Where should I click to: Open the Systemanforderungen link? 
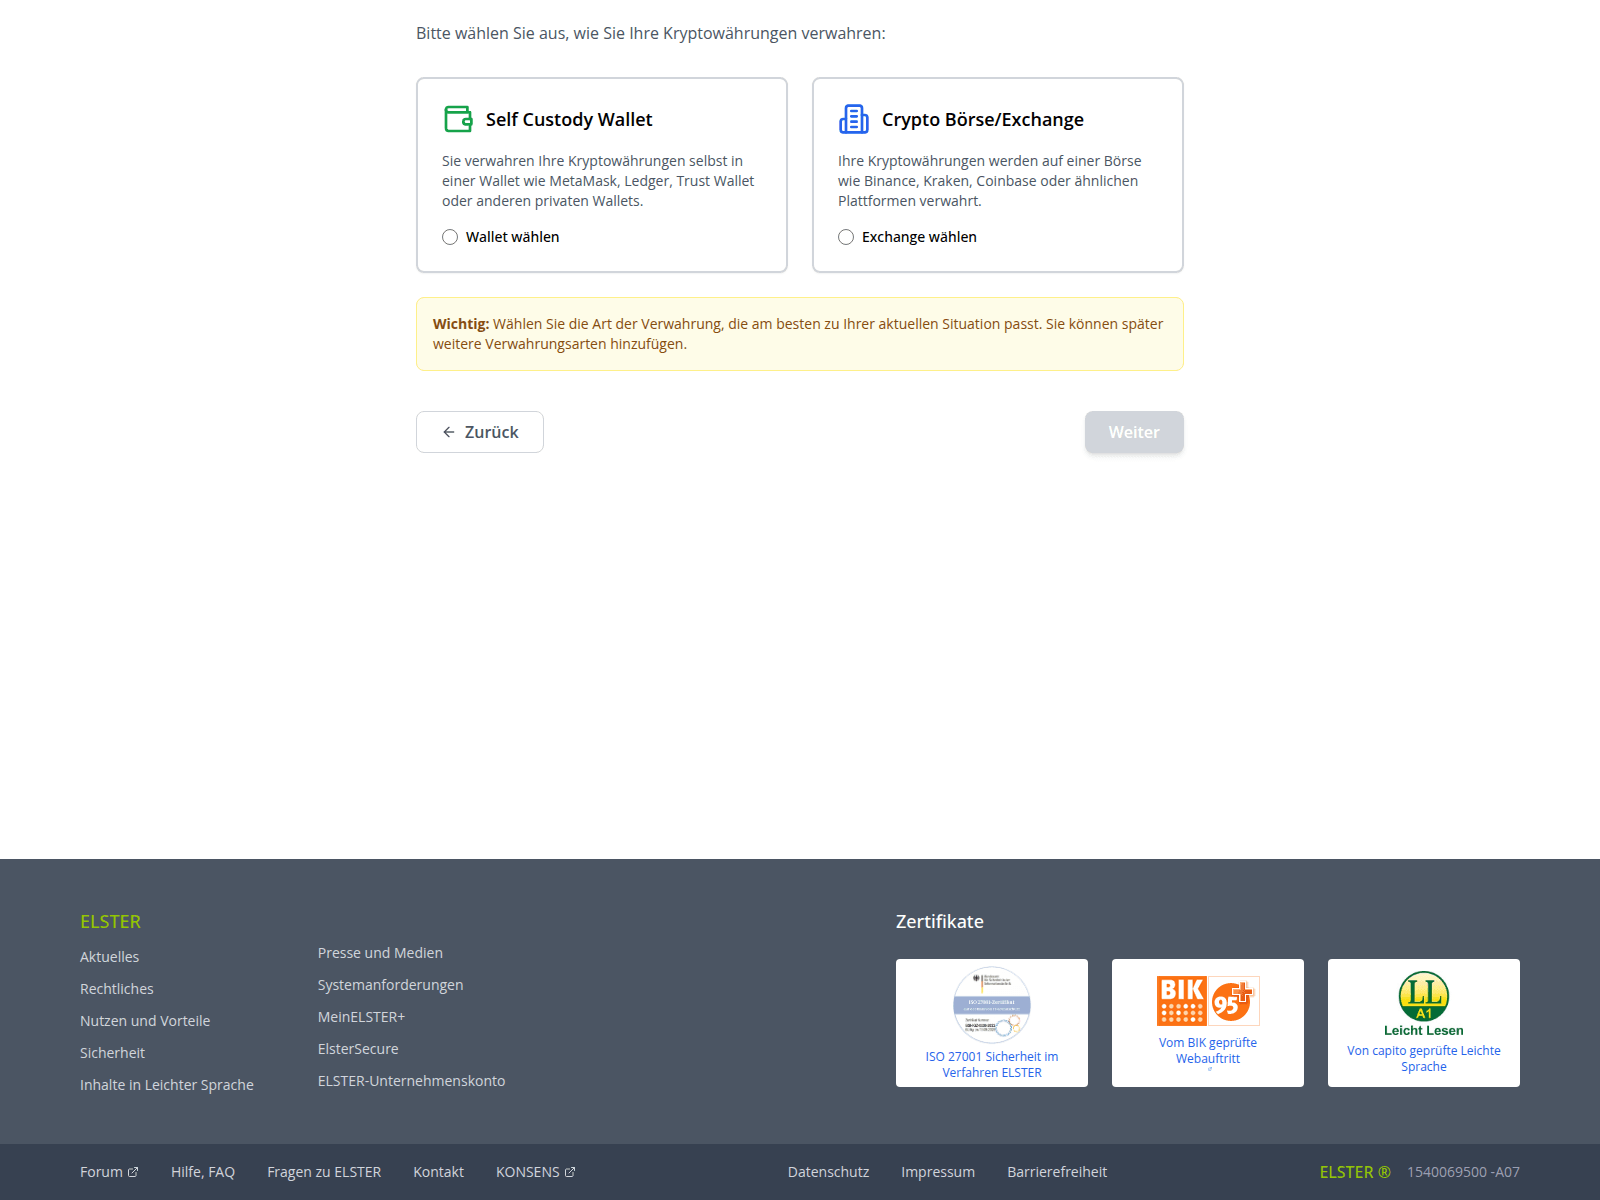point(390,985)
